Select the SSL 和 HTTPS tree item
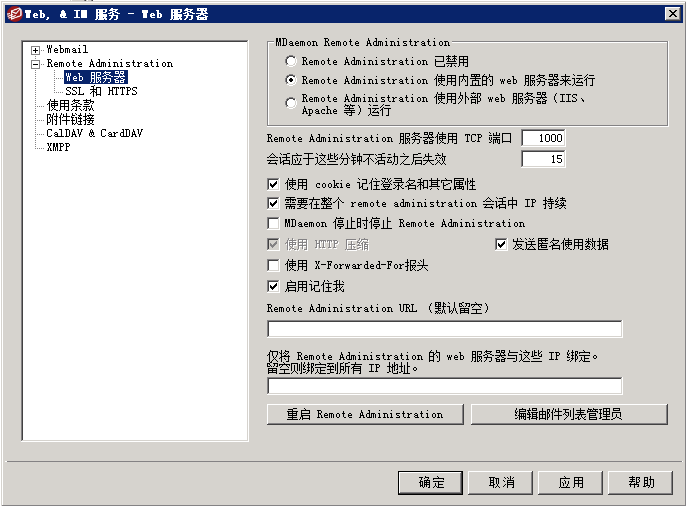The width and height of the screenshot is (686, 506). click(x=101, y=91)
